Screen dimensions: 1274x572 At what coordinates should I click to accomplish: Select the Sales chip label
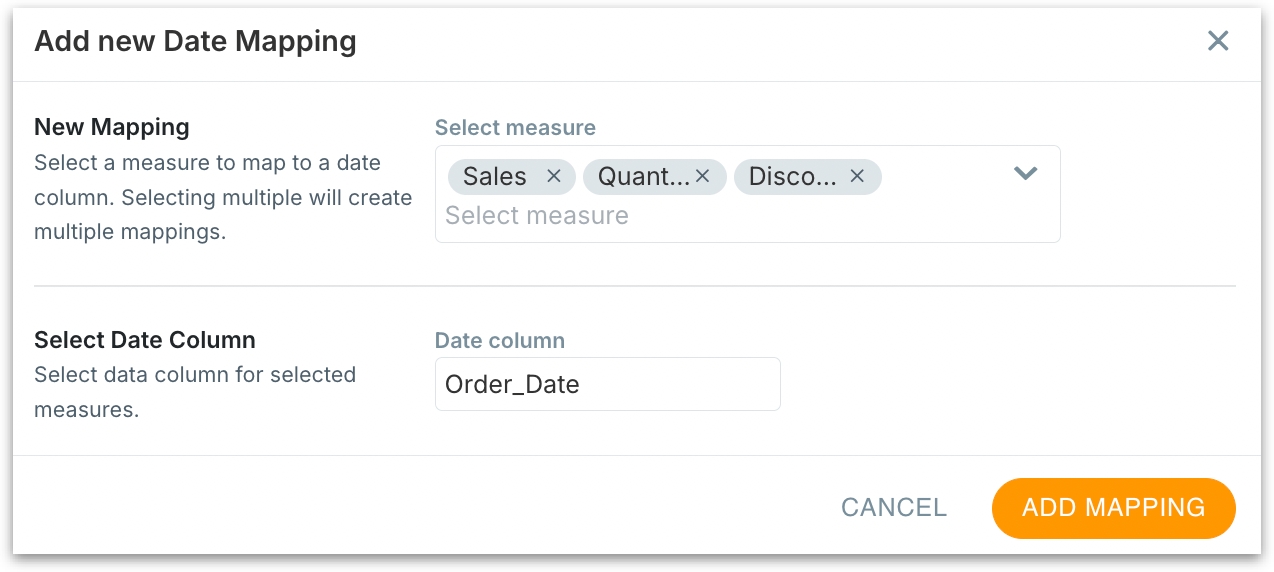click(x=495, y=177)
